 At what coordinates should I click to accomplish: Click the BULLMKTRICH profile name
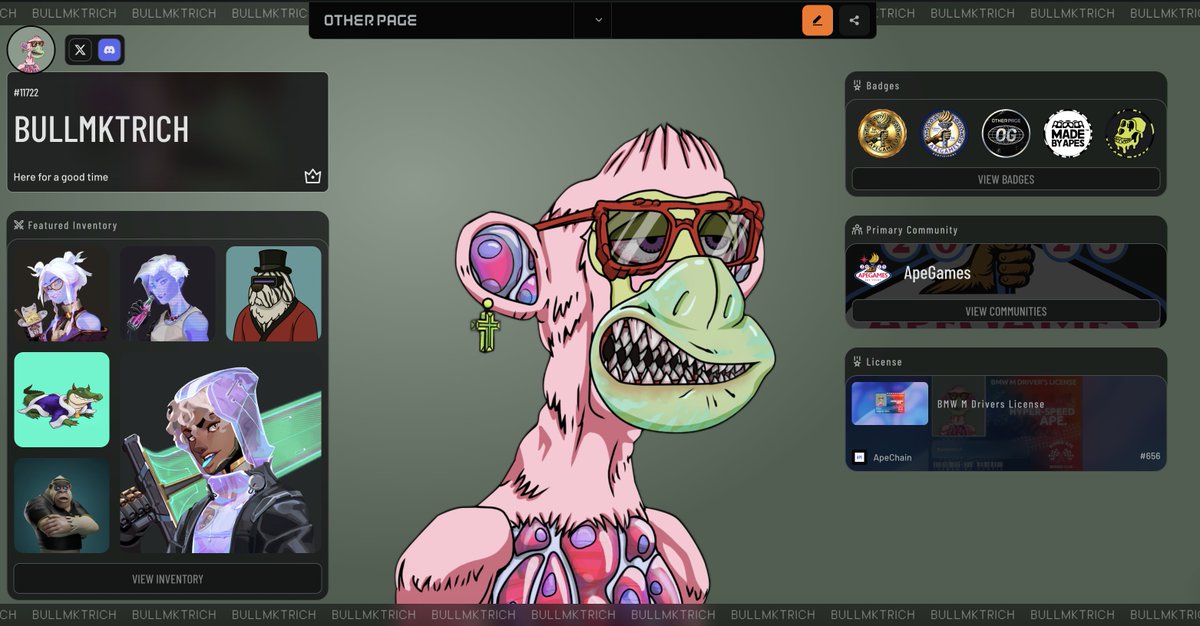[x=101, y=130]
